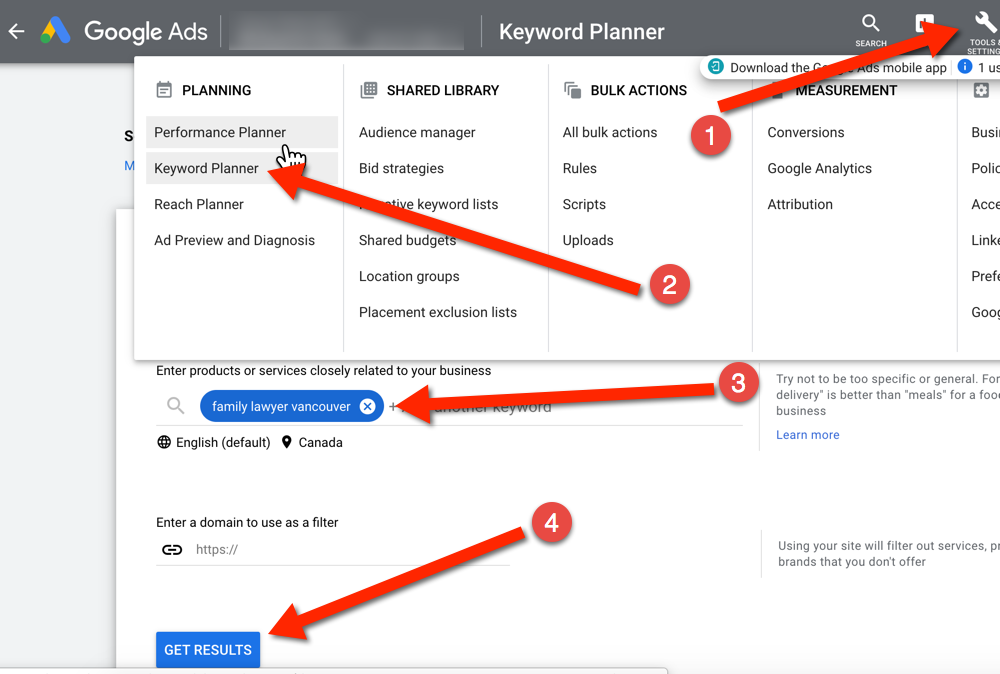The height and width of the screenshot is (674, 1000).
Task: Open Attribution under Measurement
Action: [x=800, y=204]
